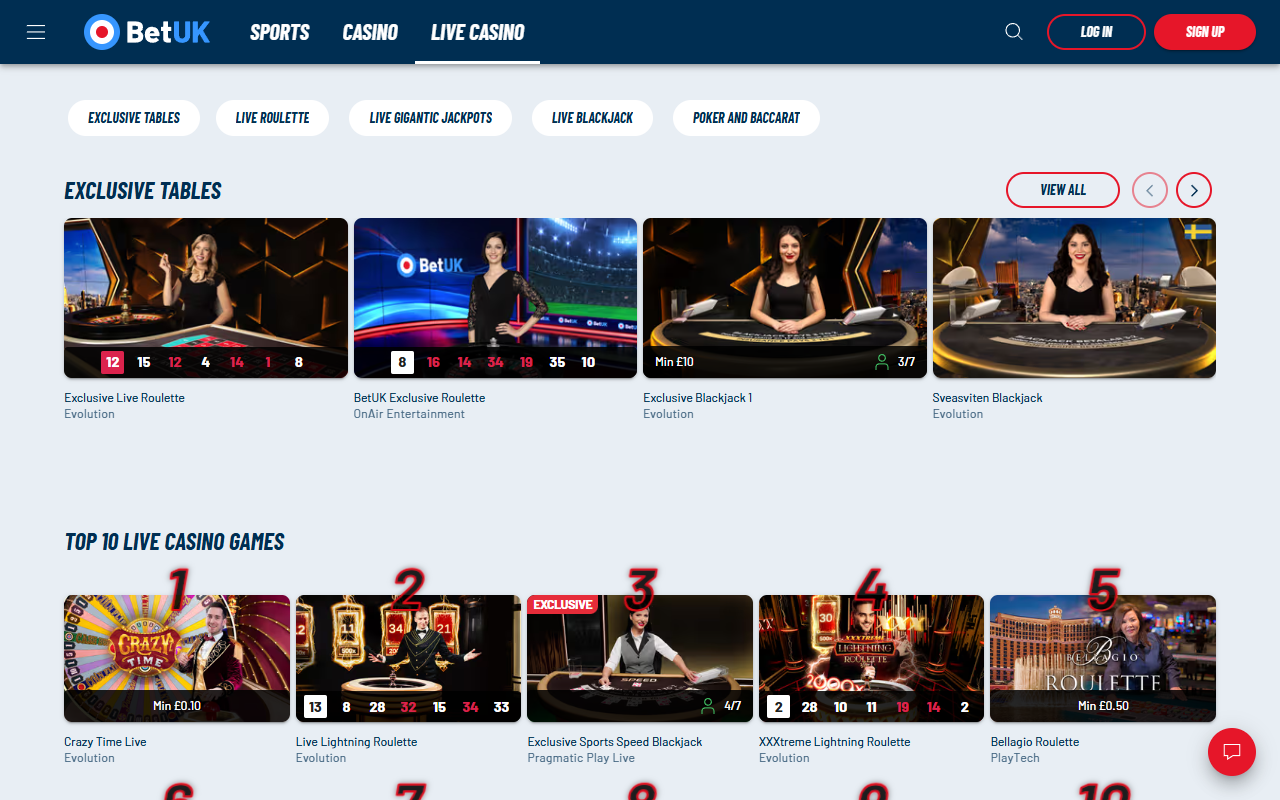Click seat icon on Sports Speed Blackjack
Viewport: 1280px width, 800px height.
pos(708,707)
